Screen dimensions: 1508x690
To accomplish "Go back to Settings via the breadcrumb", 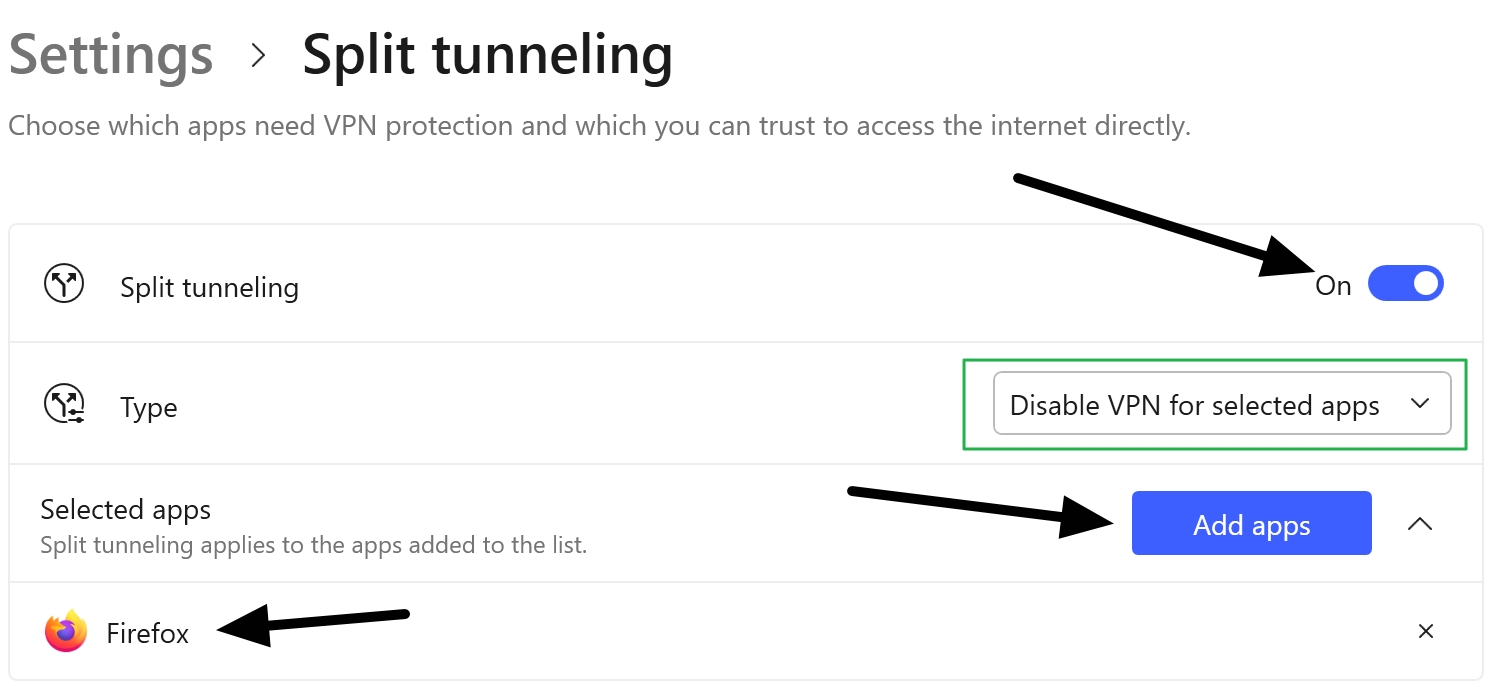I will pos(111,55).
